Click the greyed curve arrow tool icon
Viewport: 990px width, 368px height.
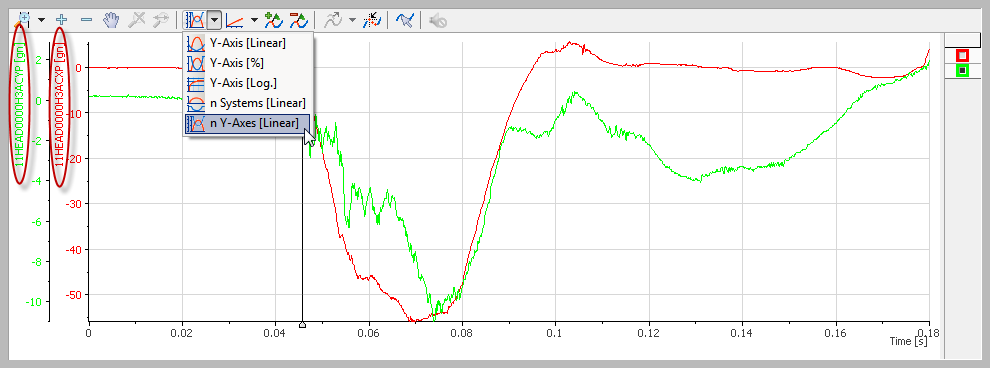tap(333, 20)
